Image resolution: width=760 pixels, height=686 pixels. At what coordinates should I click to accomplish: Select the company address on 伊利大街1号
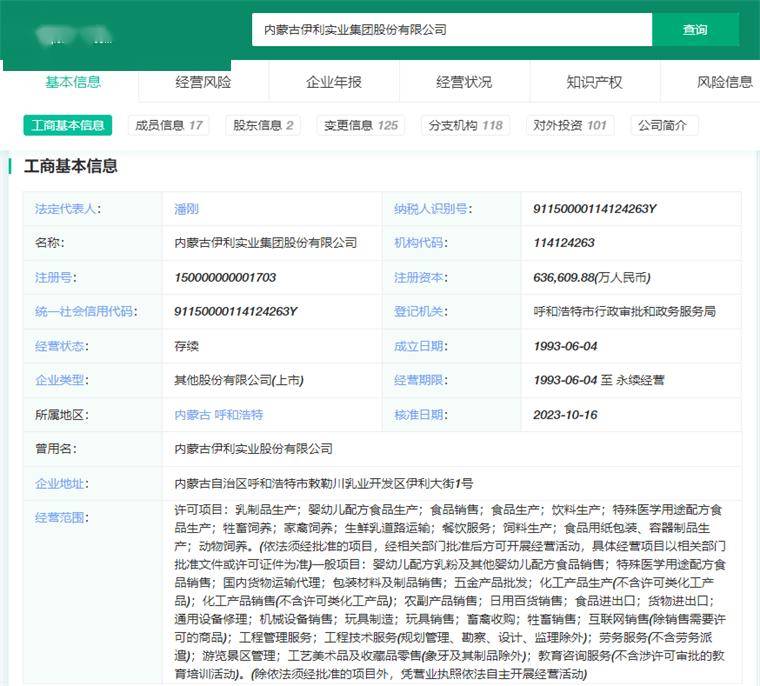click(323, 484)
